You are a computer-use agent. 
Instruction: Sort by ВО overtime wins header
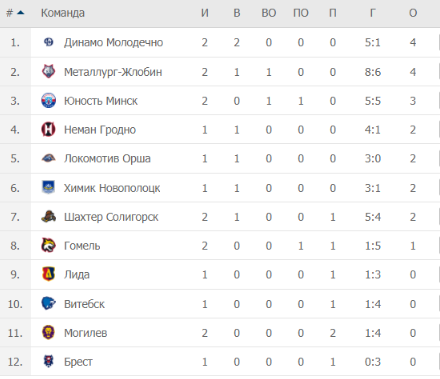tap(269, 13)
